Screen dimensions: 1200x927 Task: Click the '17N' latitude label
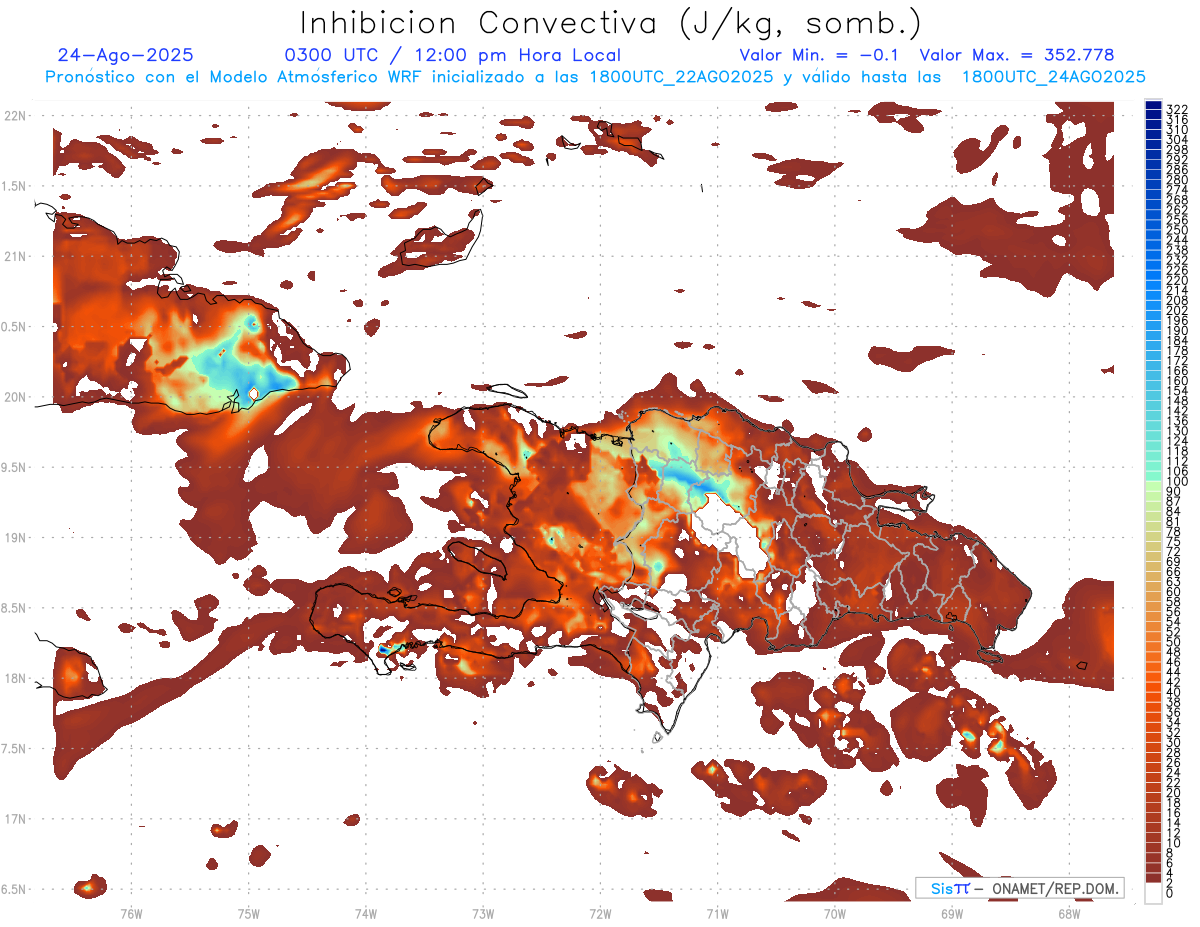click(14, 819)
